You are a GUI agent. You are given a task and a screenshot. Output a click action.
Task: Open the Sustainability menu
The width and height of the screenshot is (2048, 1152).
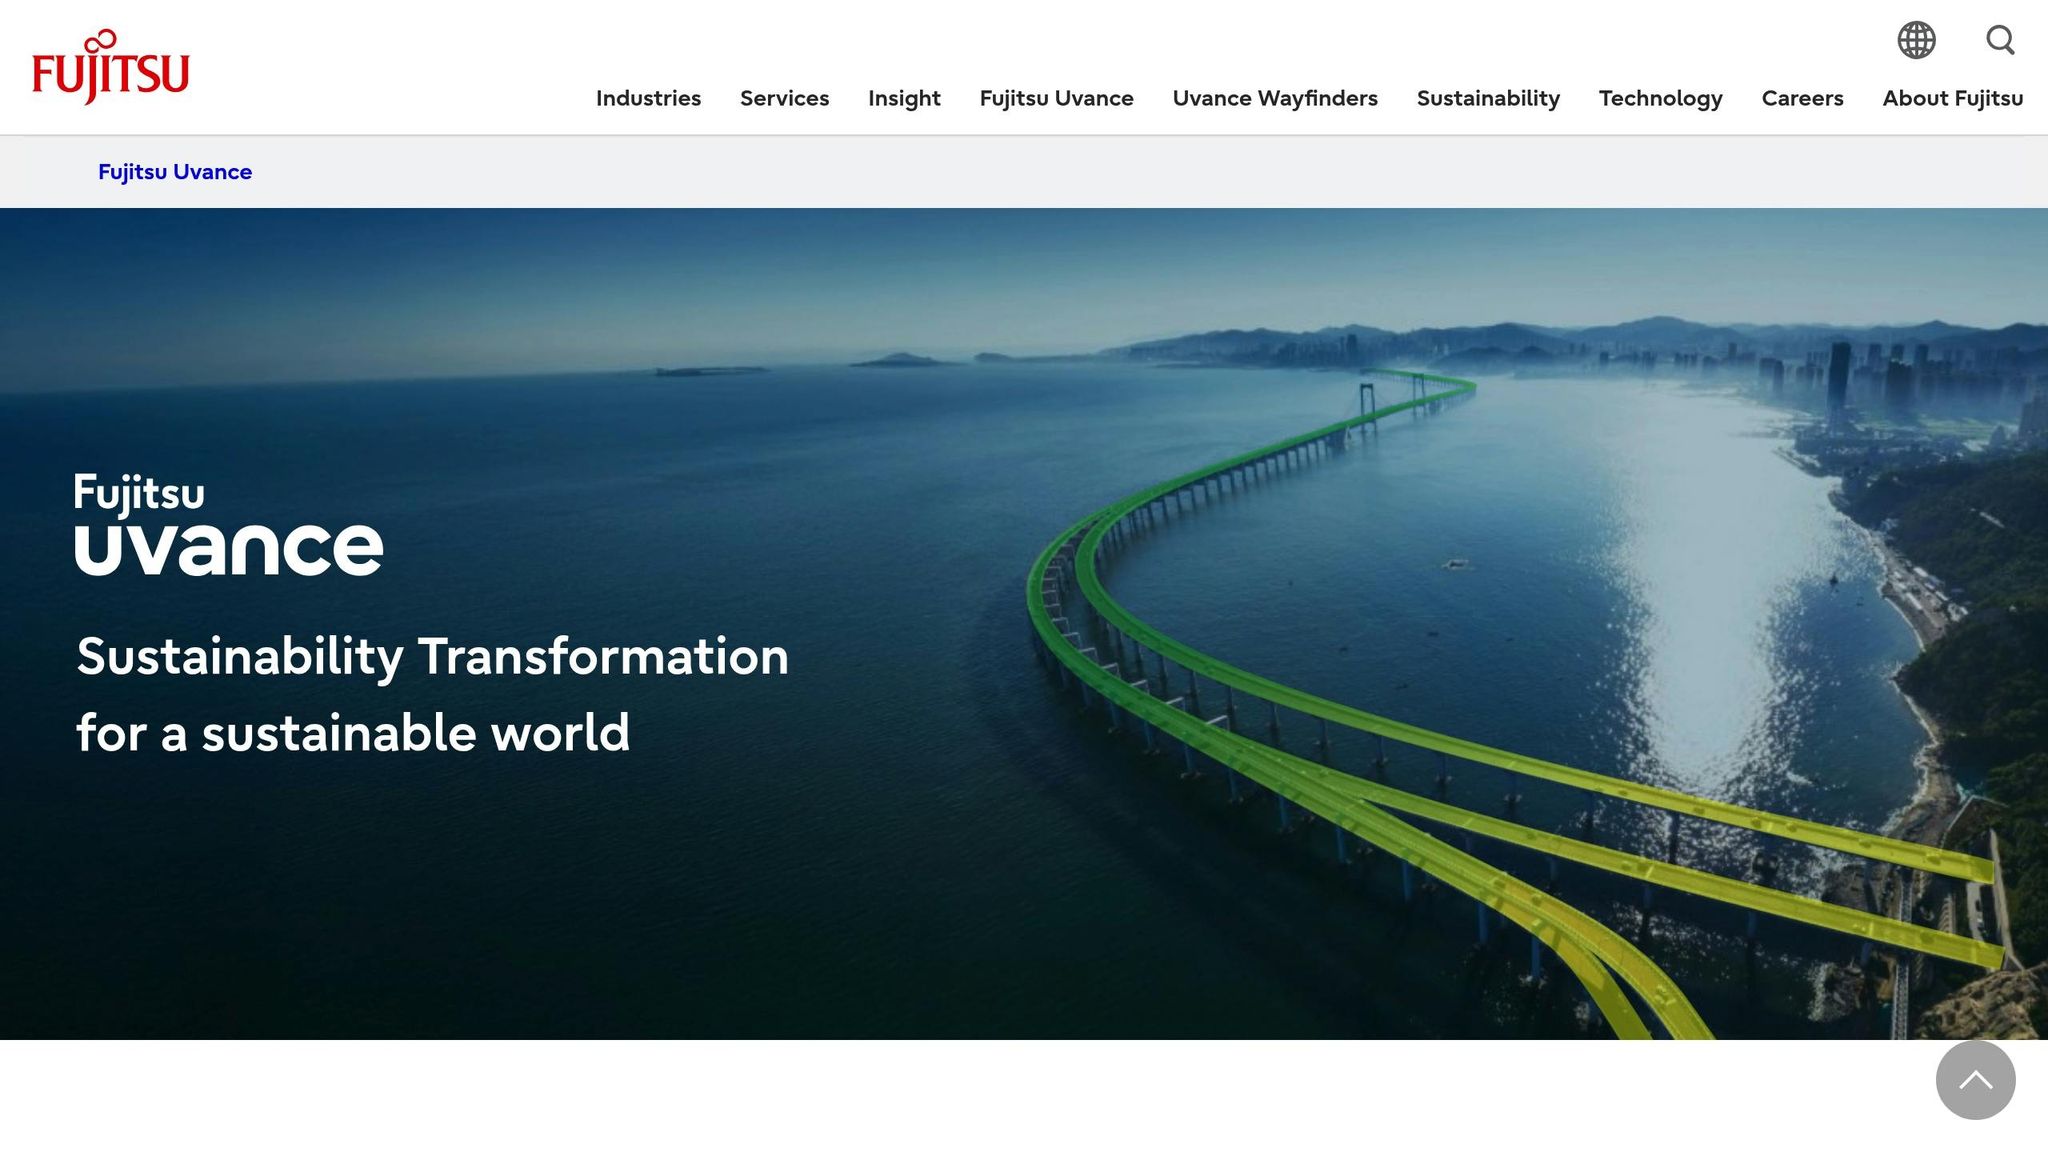tap(1488, 98)
